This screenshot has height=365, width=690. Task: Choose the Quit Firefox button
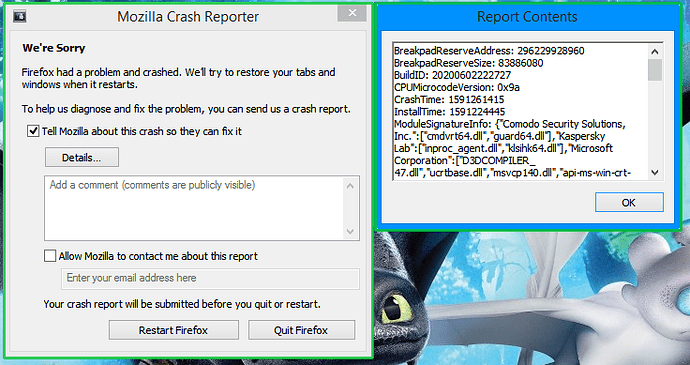301,330
